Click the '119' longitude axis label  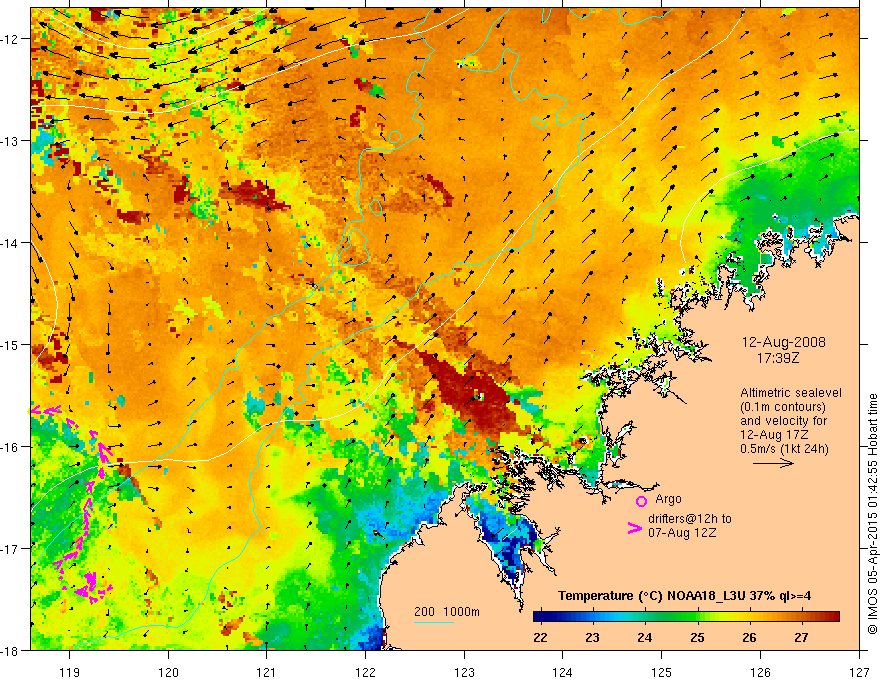(70, 672)
